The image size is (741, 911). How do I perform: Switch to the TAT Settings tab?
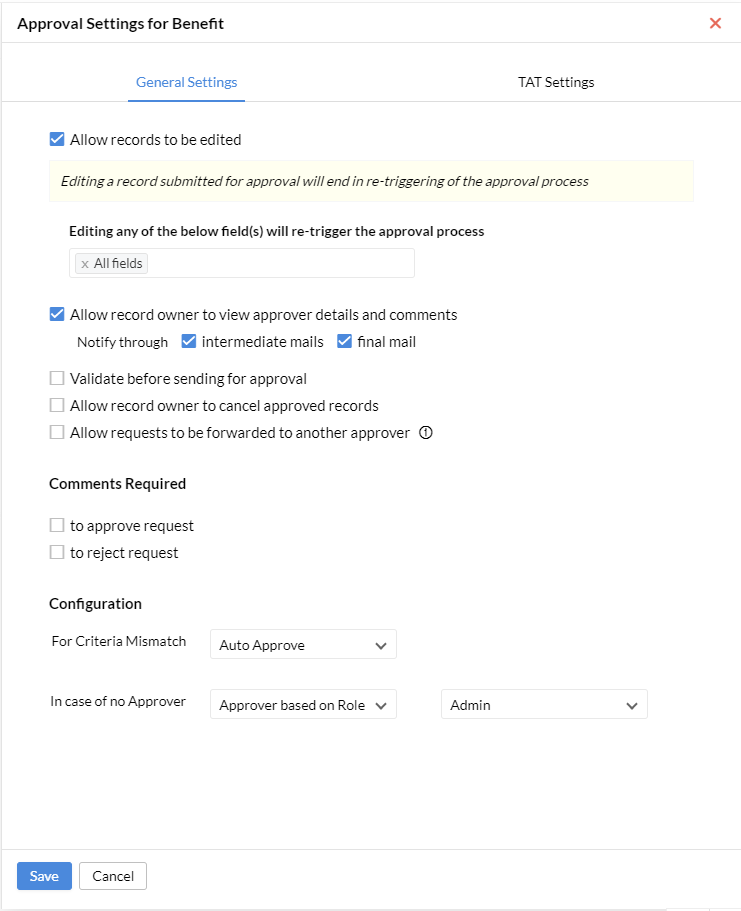pyautogui.click(x=556, y=82)
